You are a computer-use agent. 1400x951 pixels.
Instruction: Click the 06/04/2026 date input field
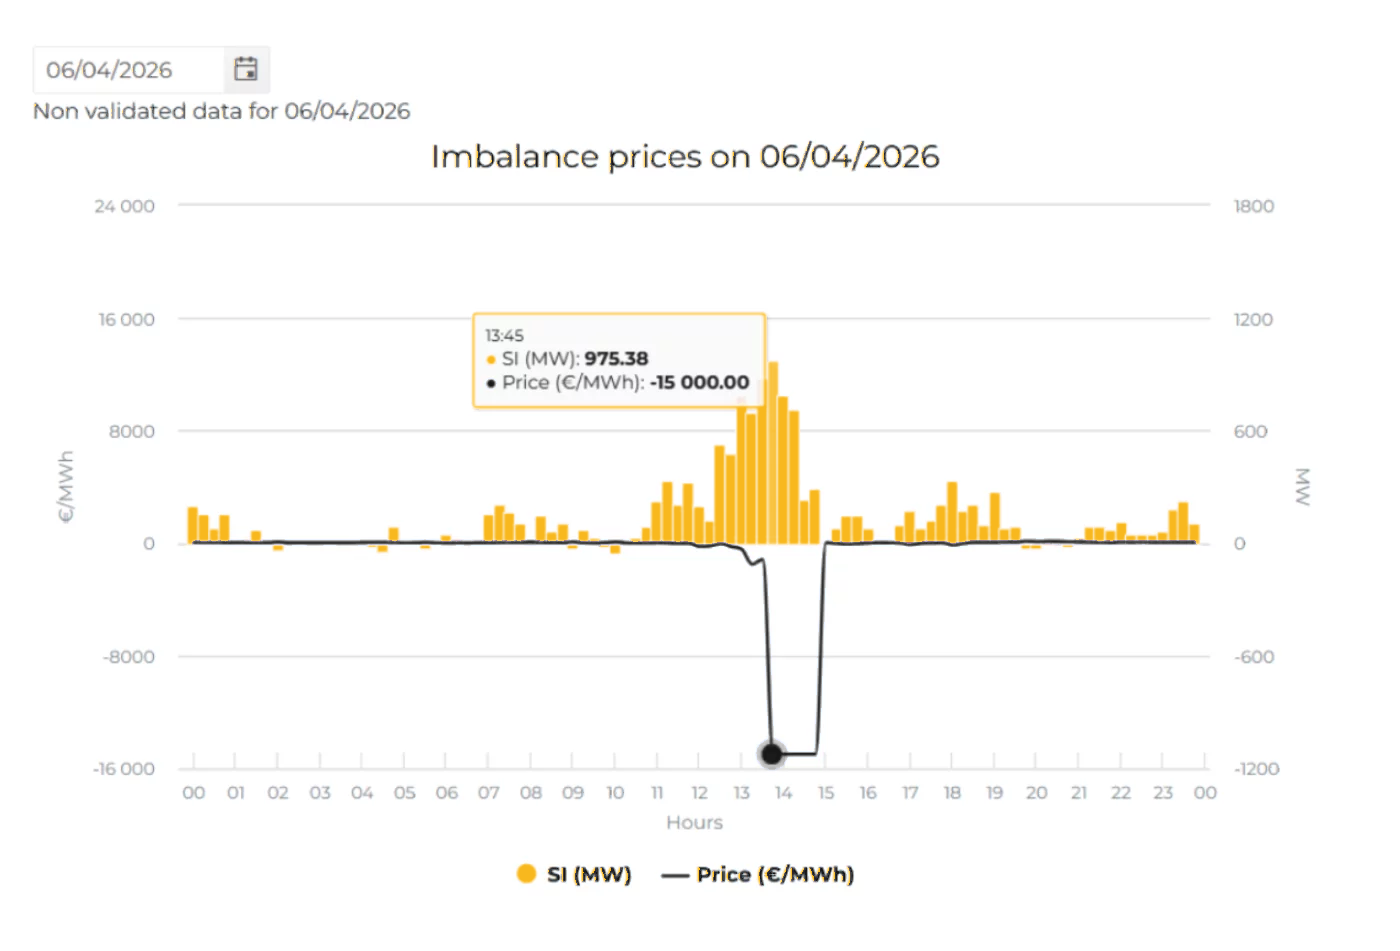(x=129, y=70)
